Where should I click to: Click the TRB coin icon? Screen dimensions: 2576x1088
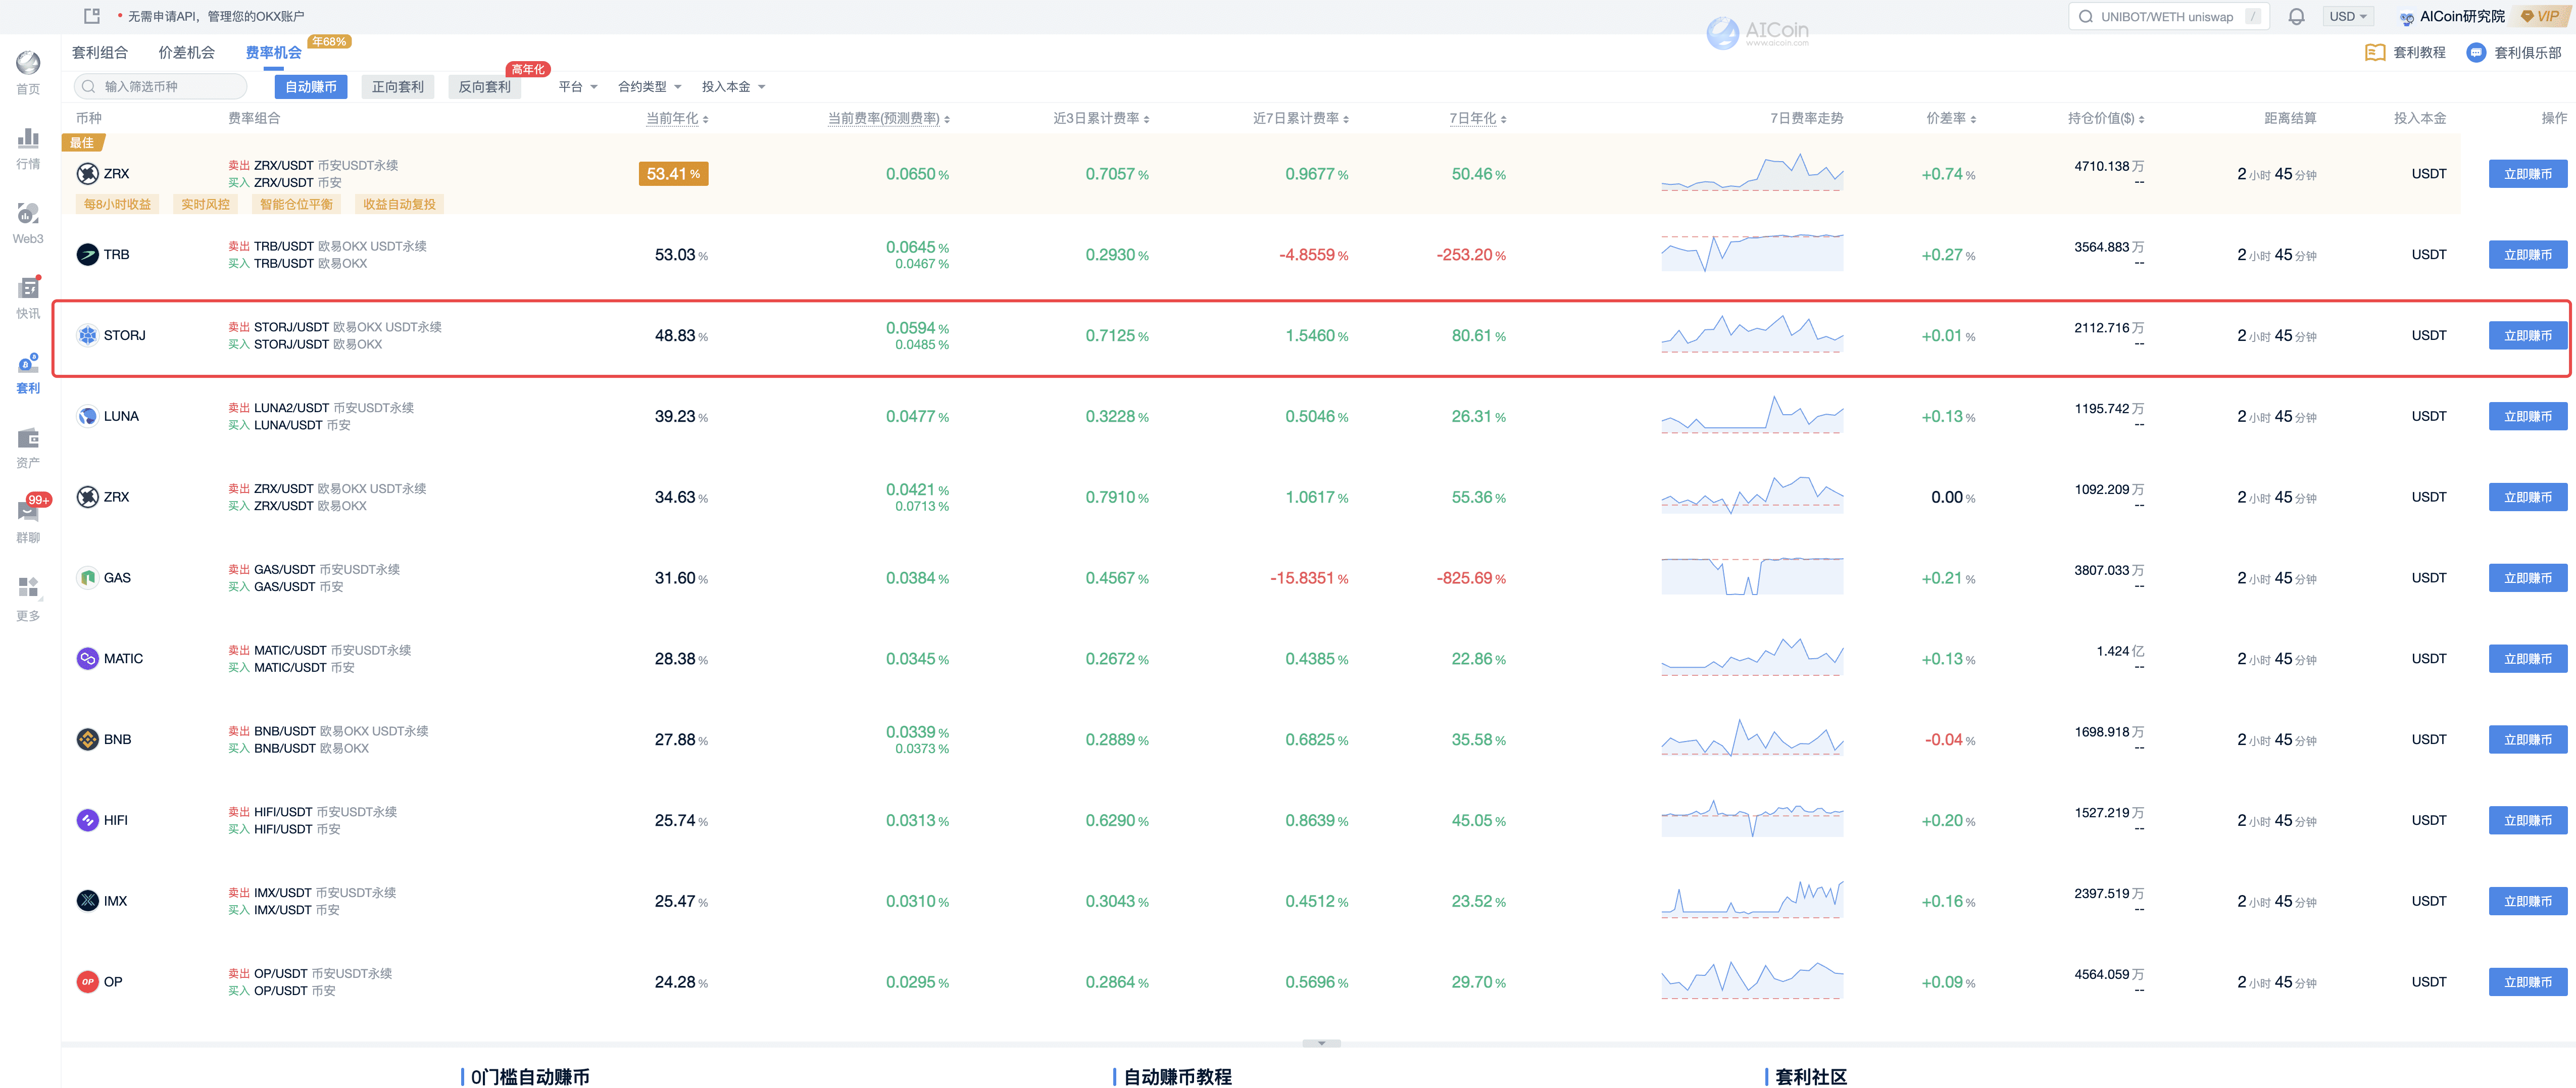tap(87, 255)
